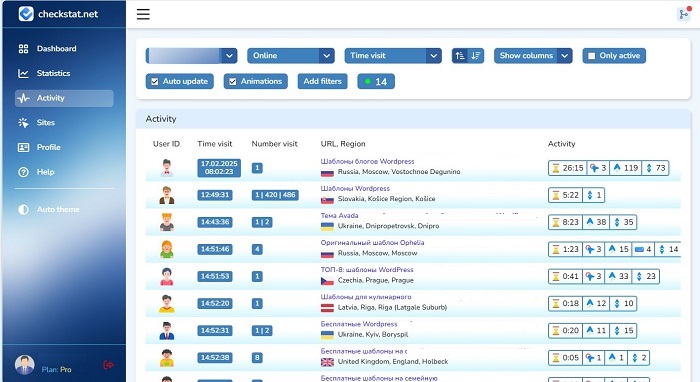Click the checkstat.net logo icon

(x=26, y=14)
